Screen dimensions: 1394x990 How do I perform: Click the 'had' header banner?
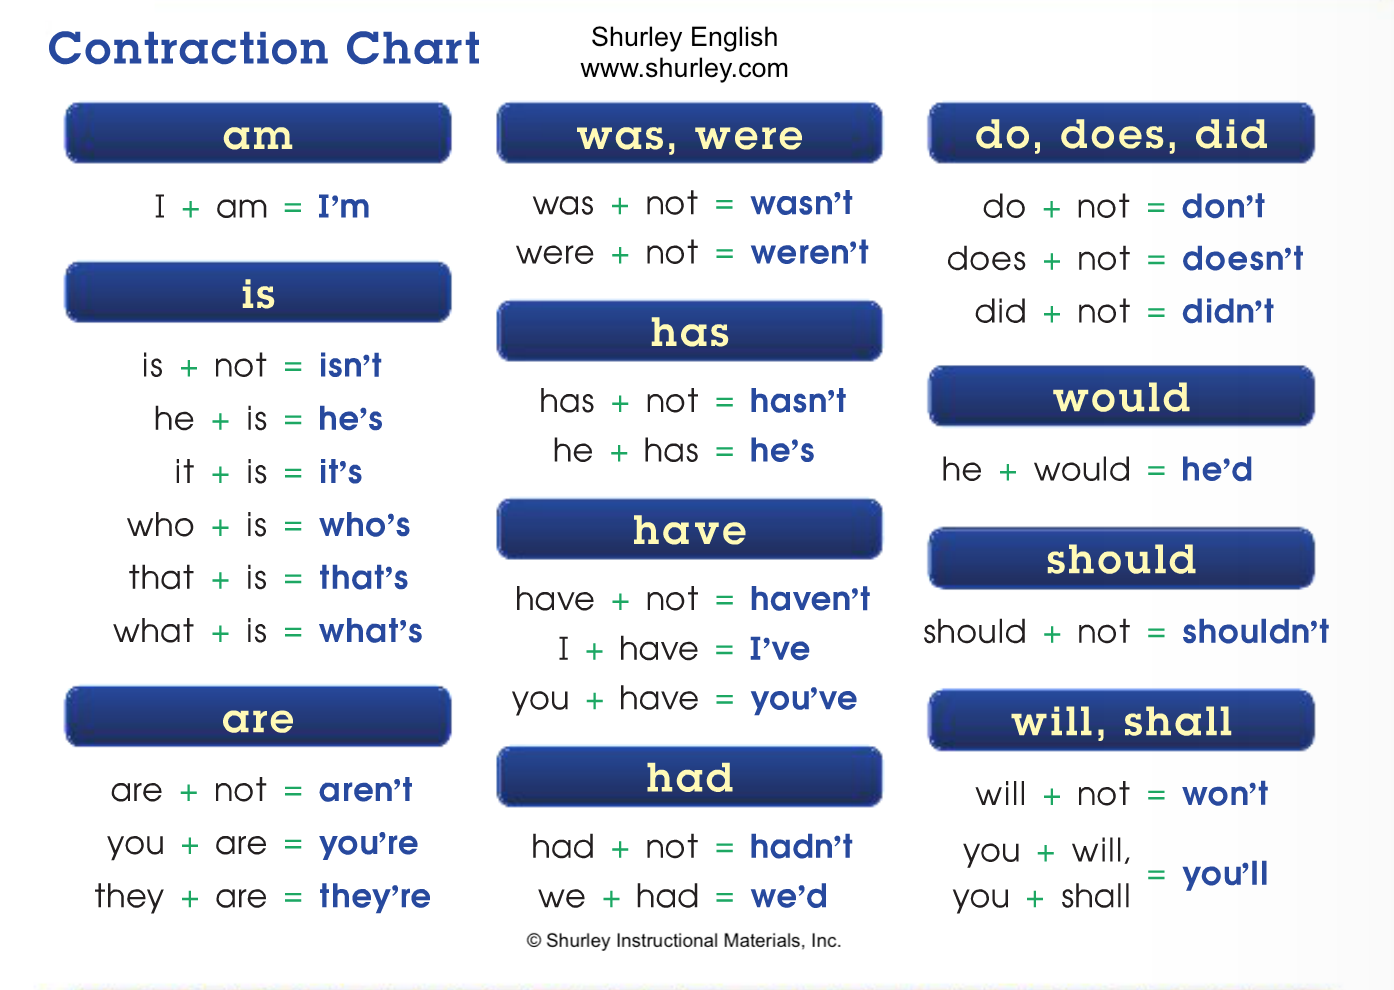point(689,777)
